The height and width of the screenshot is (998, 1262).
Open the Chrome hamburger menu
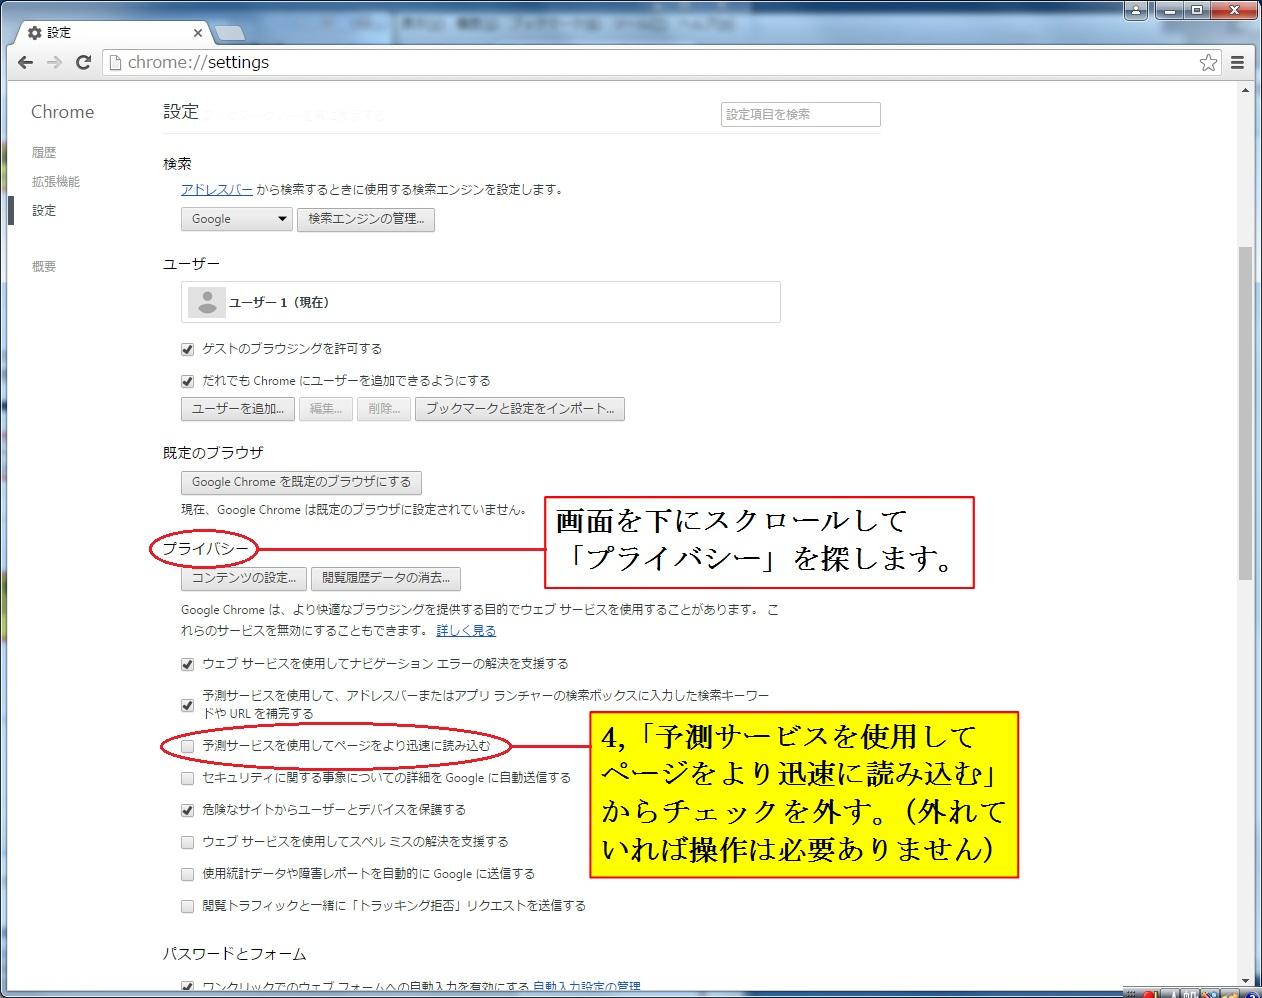[x=1237, y=62]
